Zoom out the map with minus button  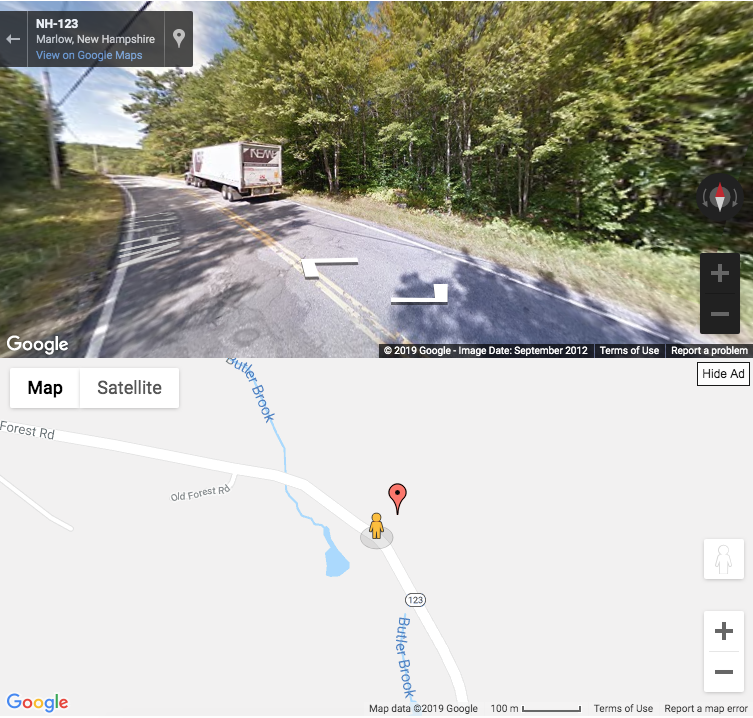point(724,671)
